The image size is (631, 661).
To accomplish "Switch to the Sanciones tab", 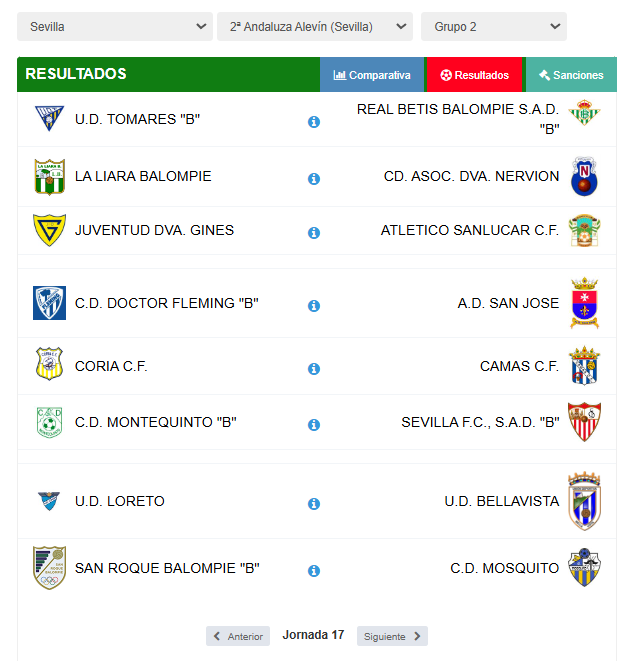I will 571,75.
